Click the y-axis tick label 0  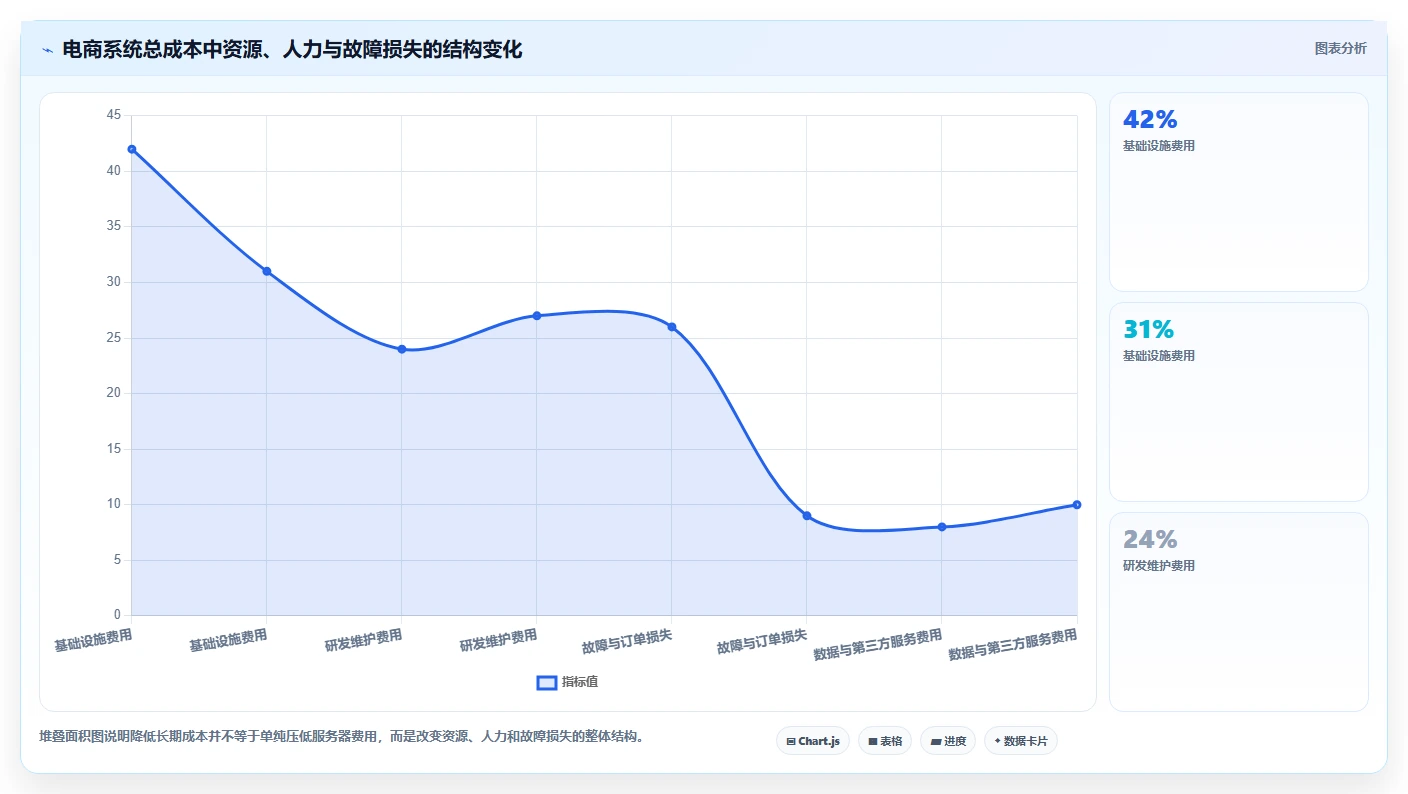[x=117, y=615]
